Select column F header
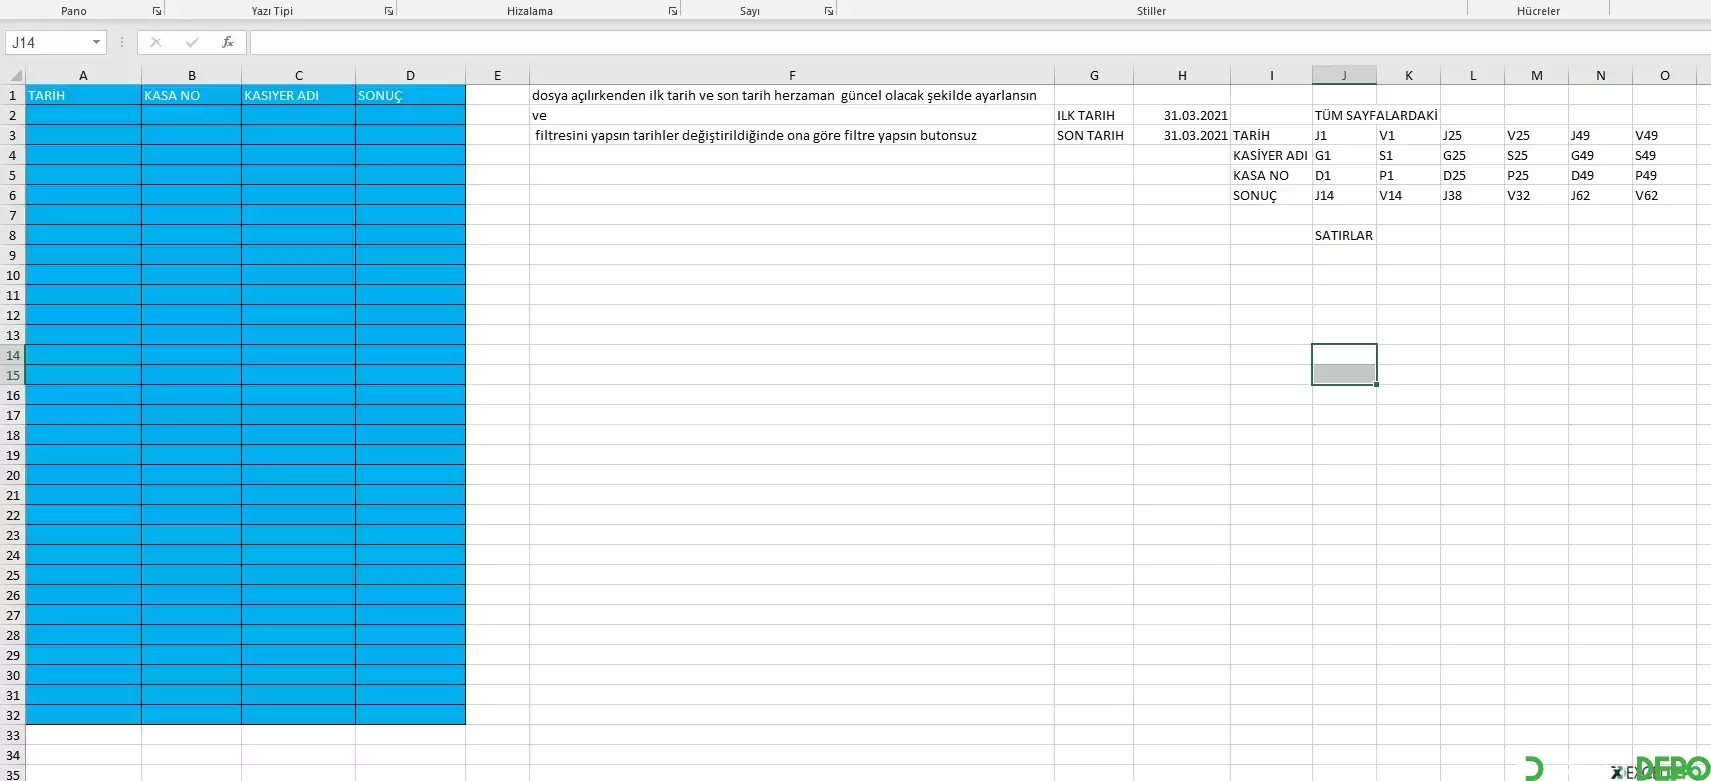The image size is (1711, 781). pyautogui.click(x=792, y=75)
